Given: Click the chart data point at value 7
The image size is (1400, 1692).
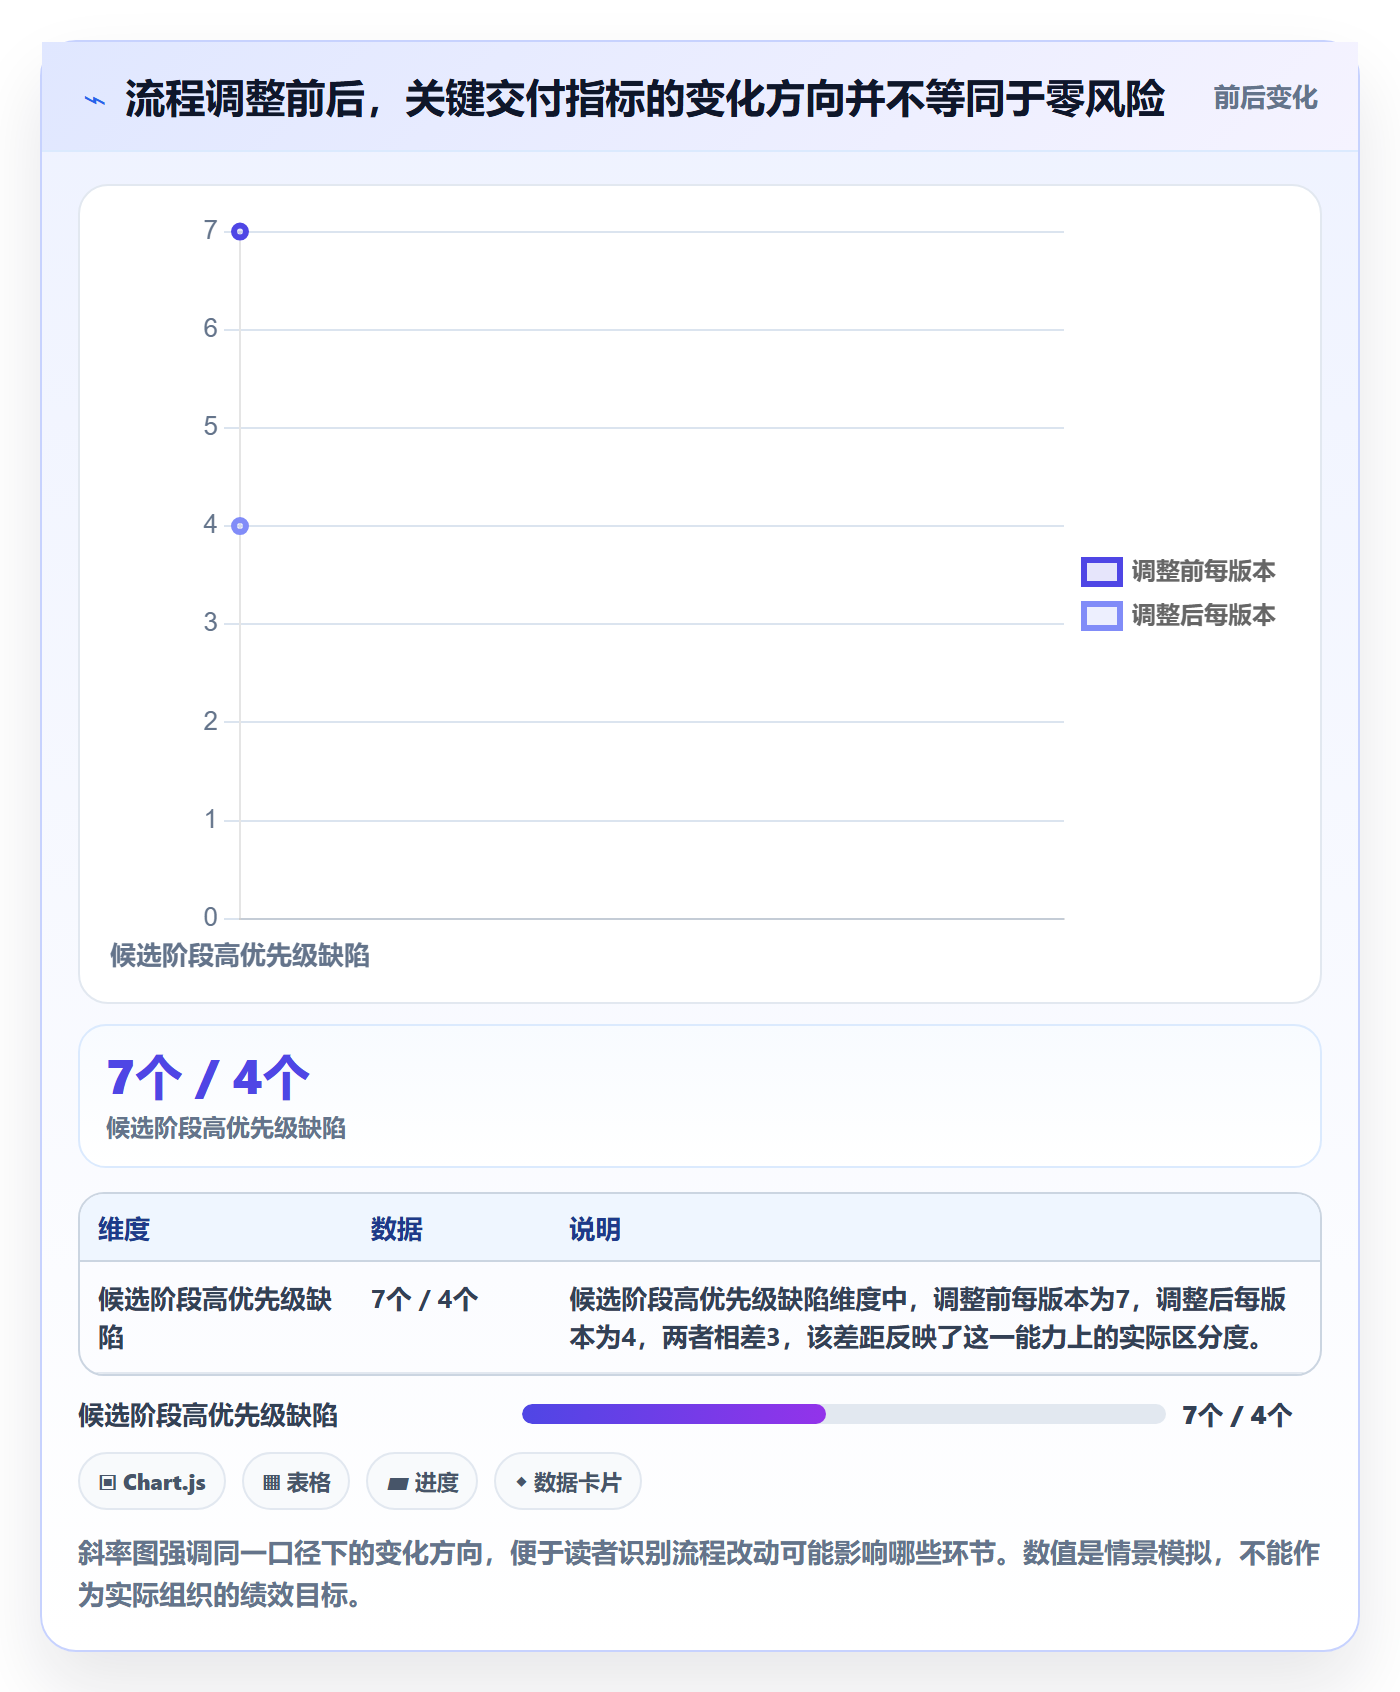Looking at the screenshot, I should click(240, 232).
